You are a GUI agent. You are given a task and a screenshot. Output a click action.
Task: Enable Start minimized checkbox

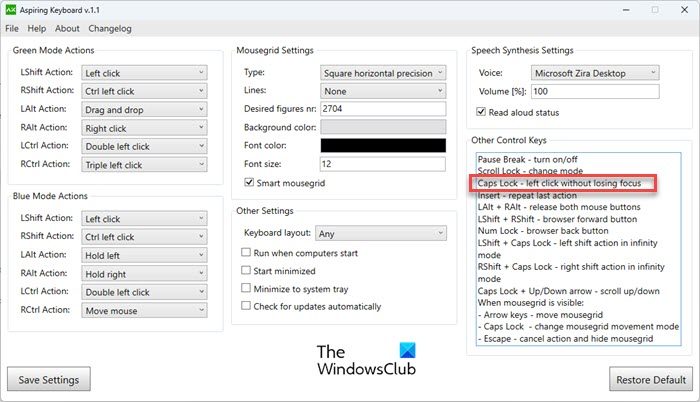pos(246,270)
